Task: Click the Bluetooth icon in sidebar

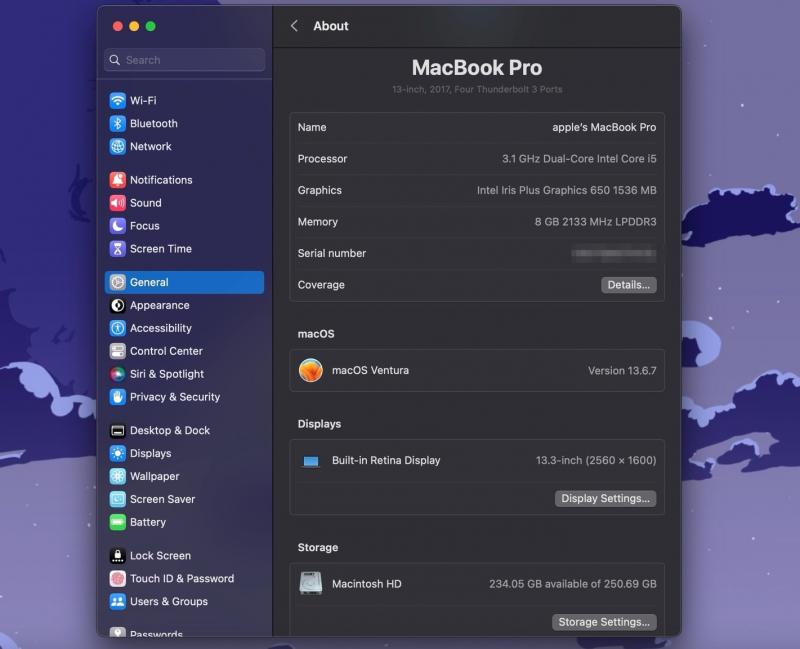Action: click(x=117, y=123)
